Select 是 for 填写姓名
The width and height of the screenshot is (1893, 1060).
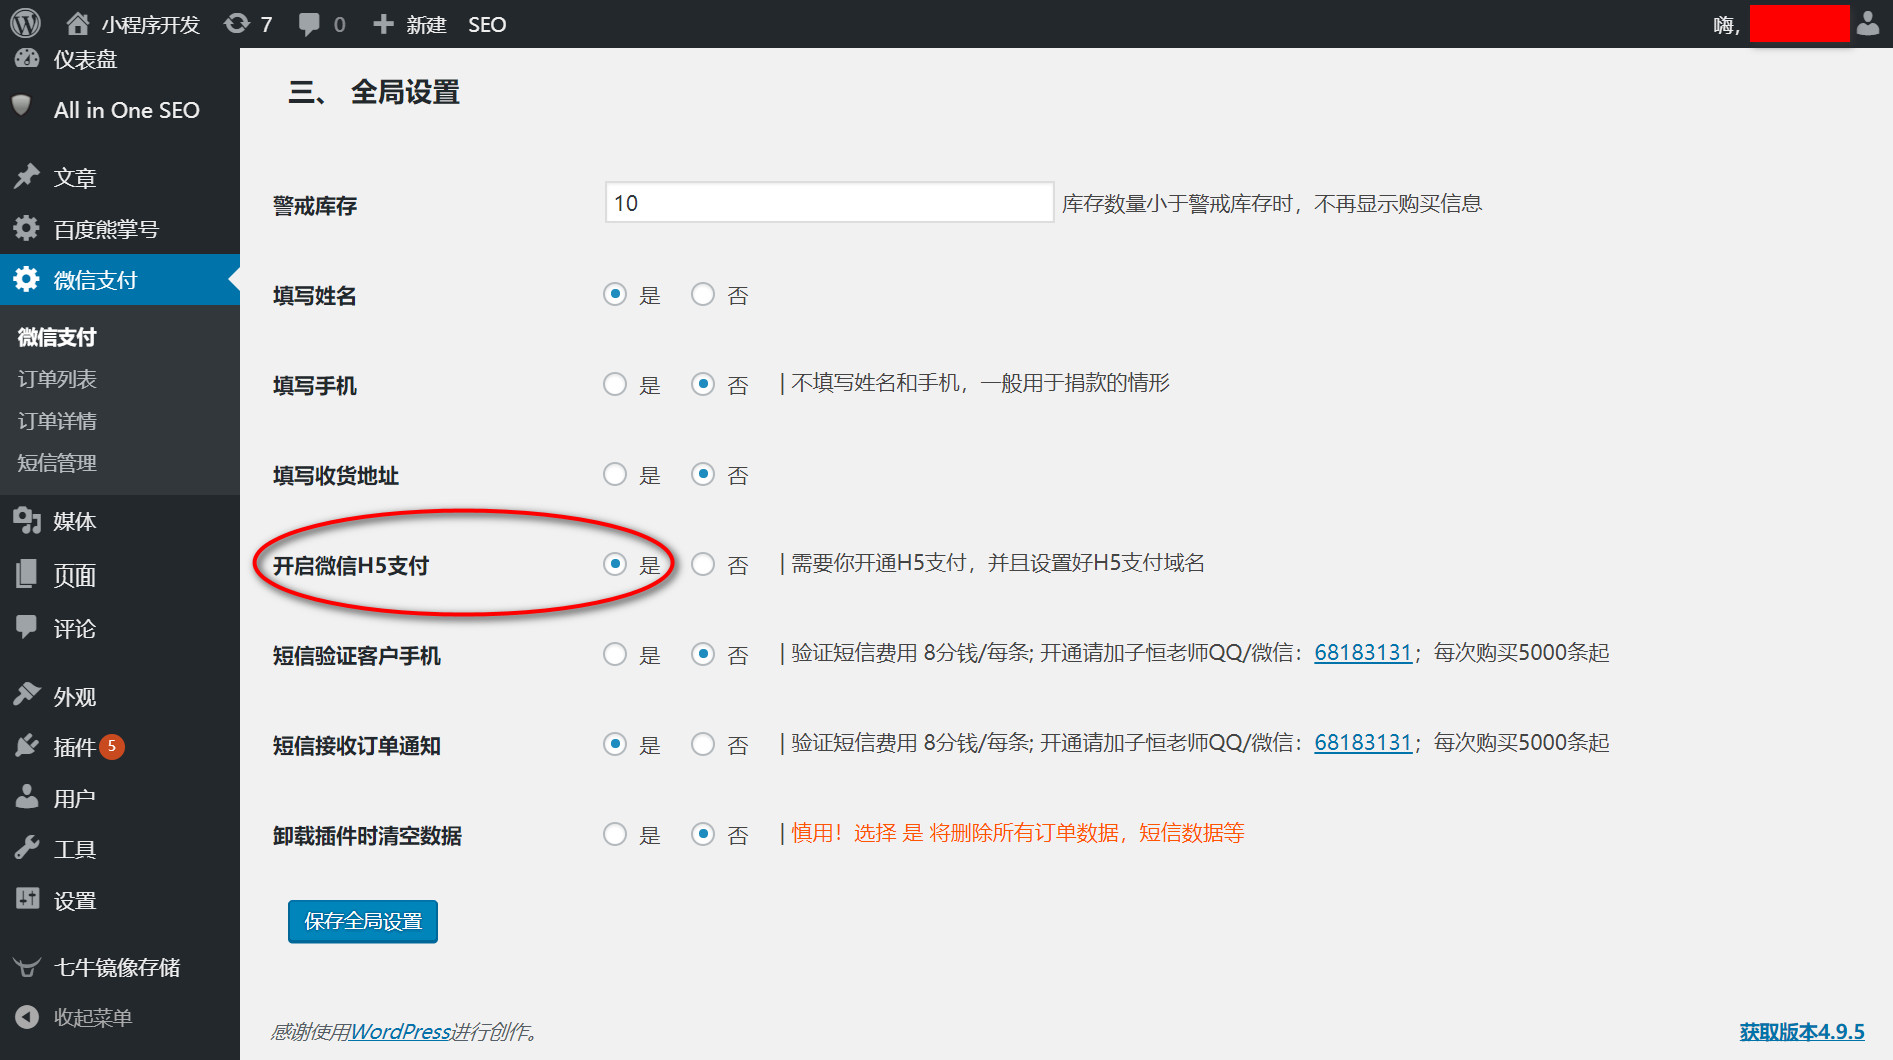point(615,294)
